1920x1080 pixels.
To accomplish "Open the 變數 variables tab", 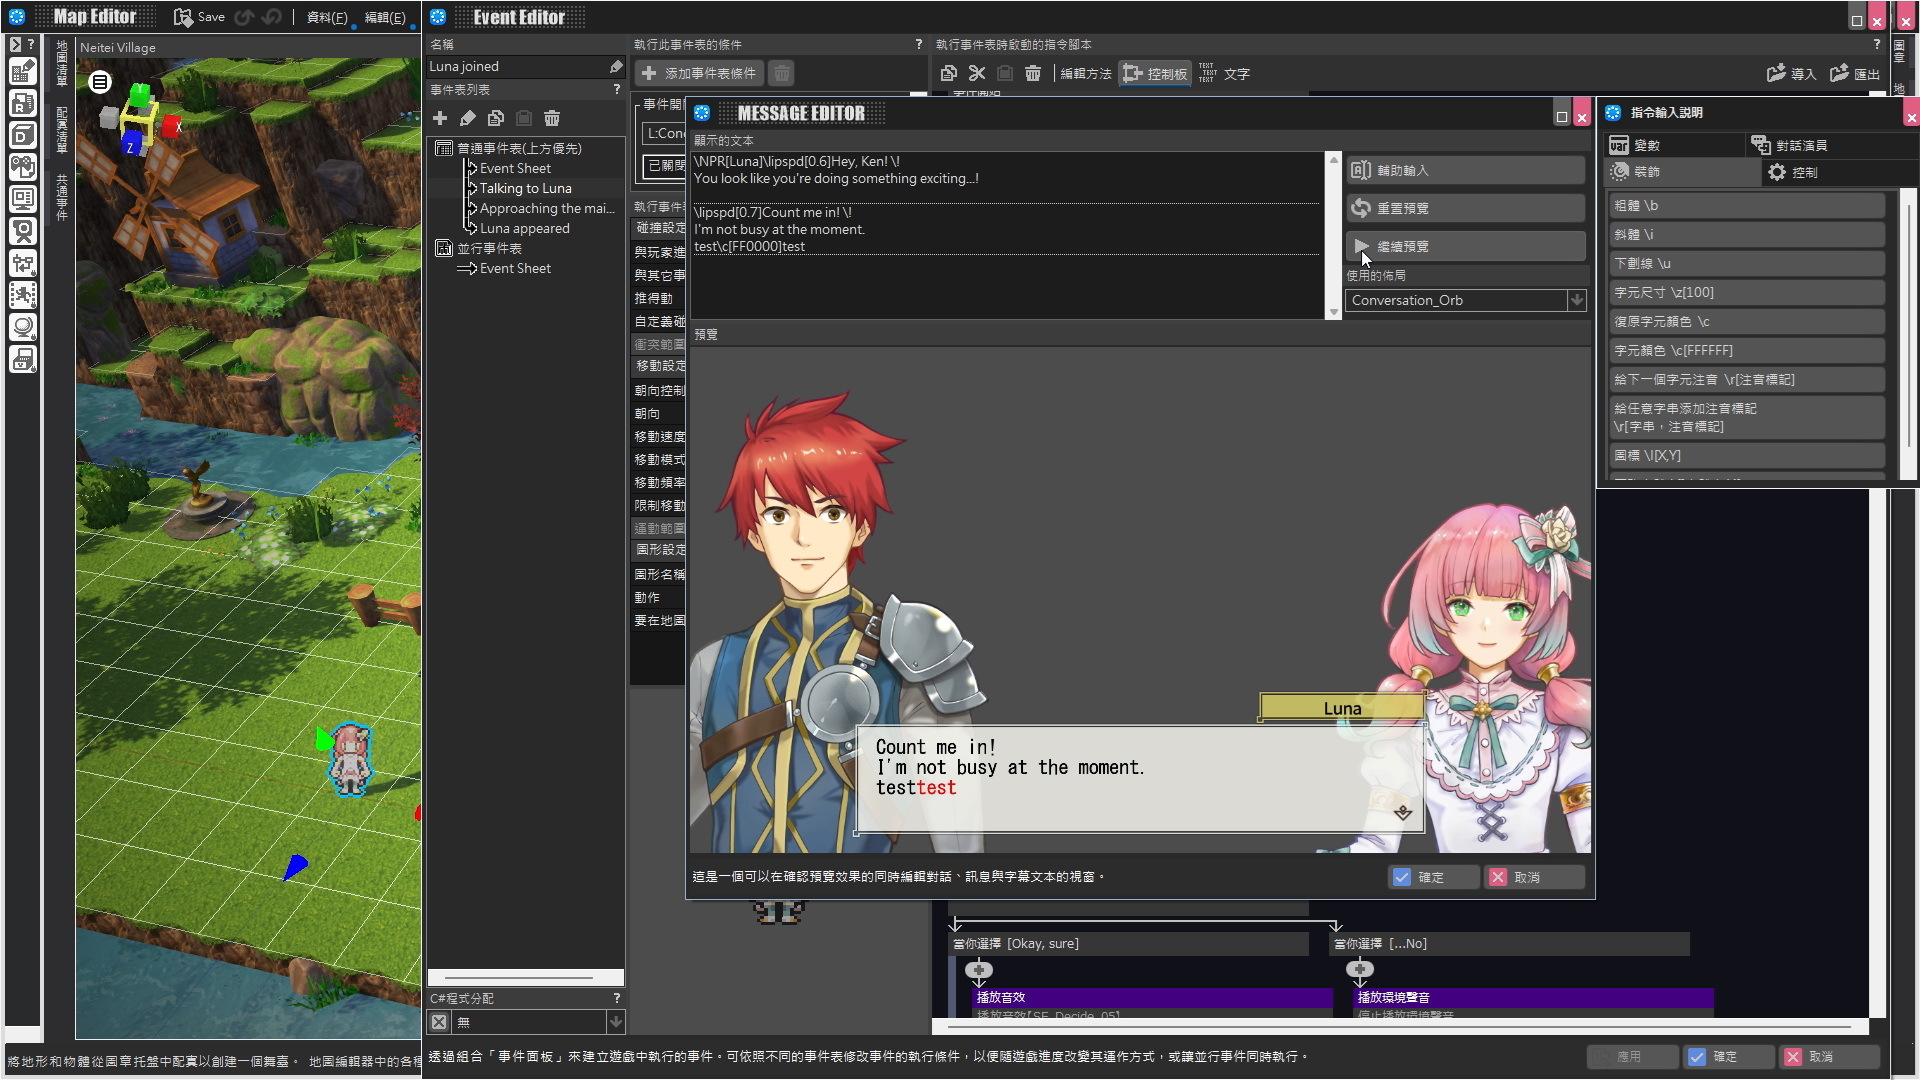I will click(x=1675, y=145).
